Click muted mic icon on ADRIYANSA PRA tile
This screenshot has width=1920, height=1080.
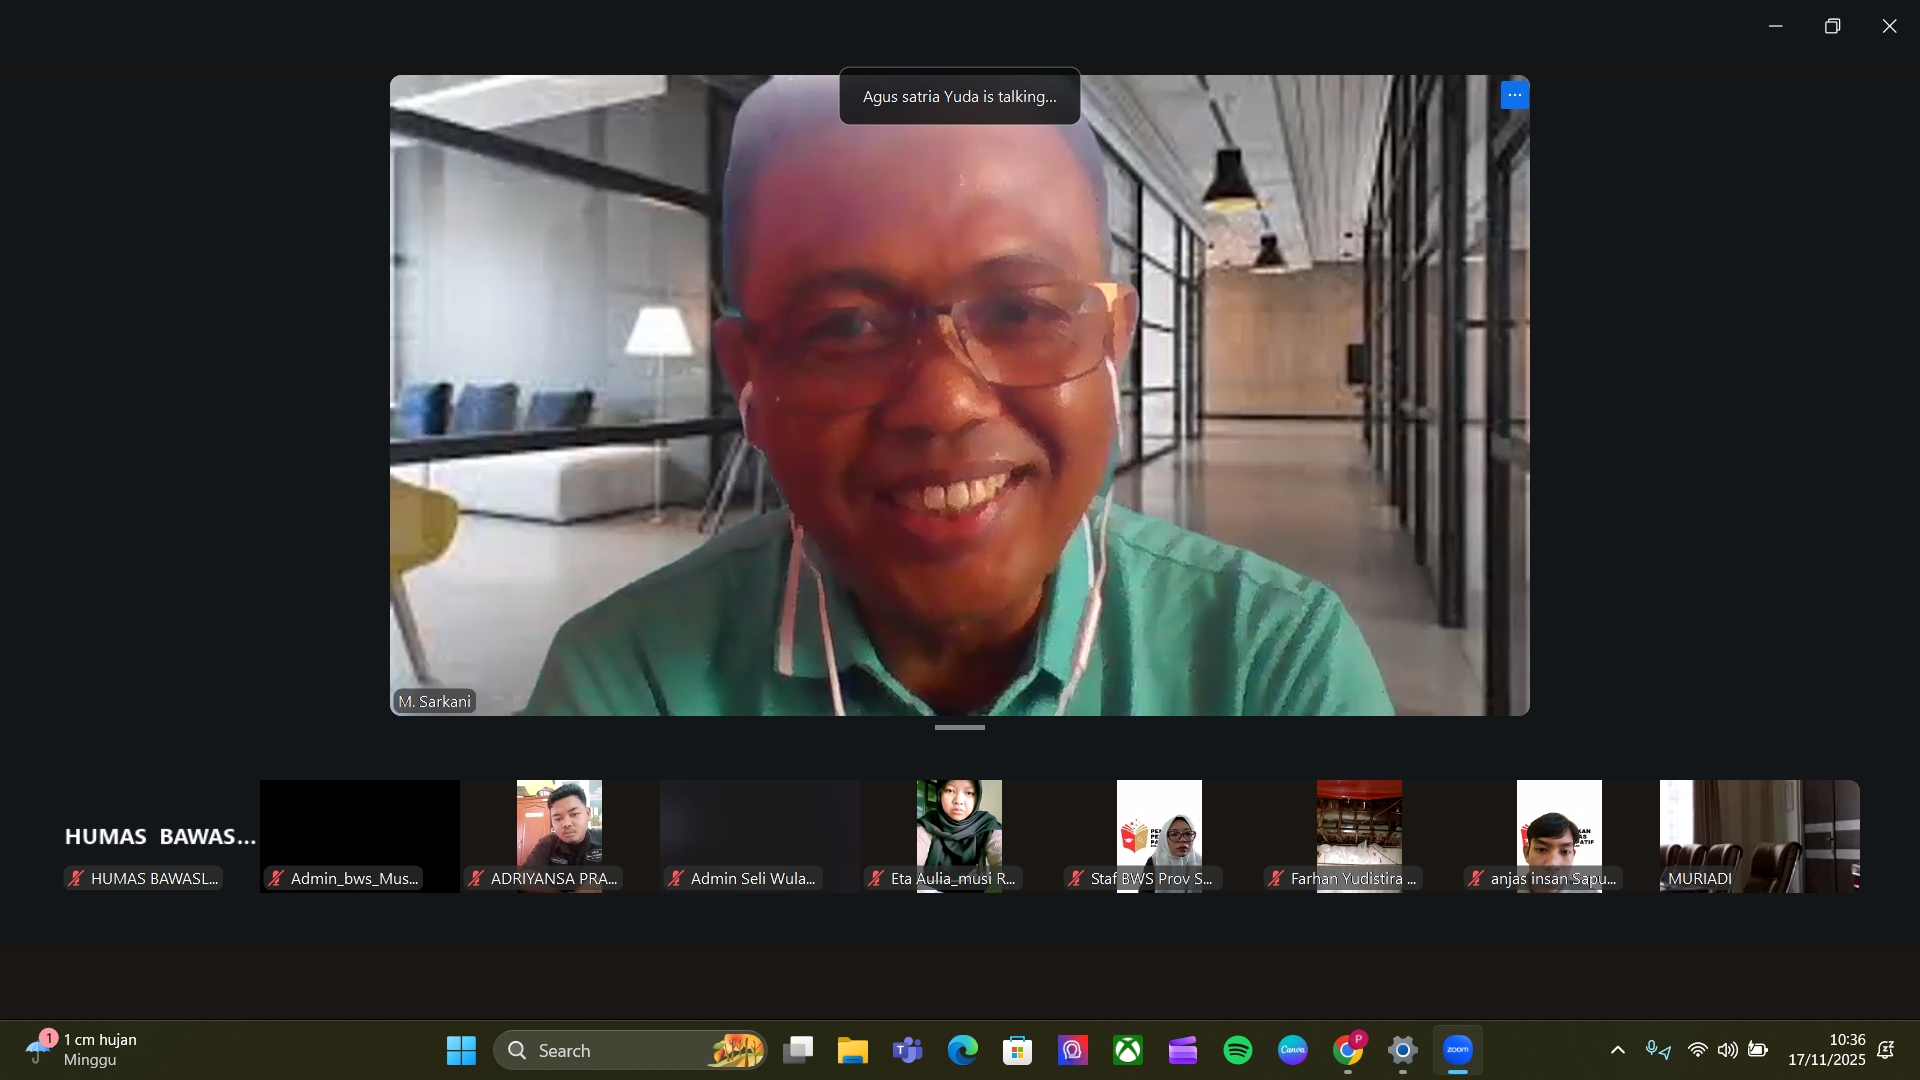(476, 879)
